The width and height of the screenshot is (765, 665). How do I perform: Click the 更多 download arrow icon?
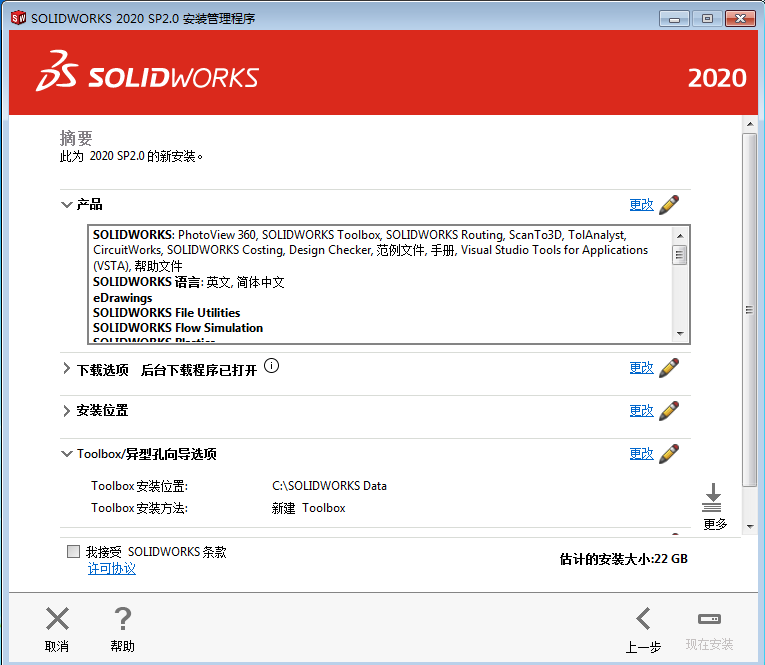713,498
